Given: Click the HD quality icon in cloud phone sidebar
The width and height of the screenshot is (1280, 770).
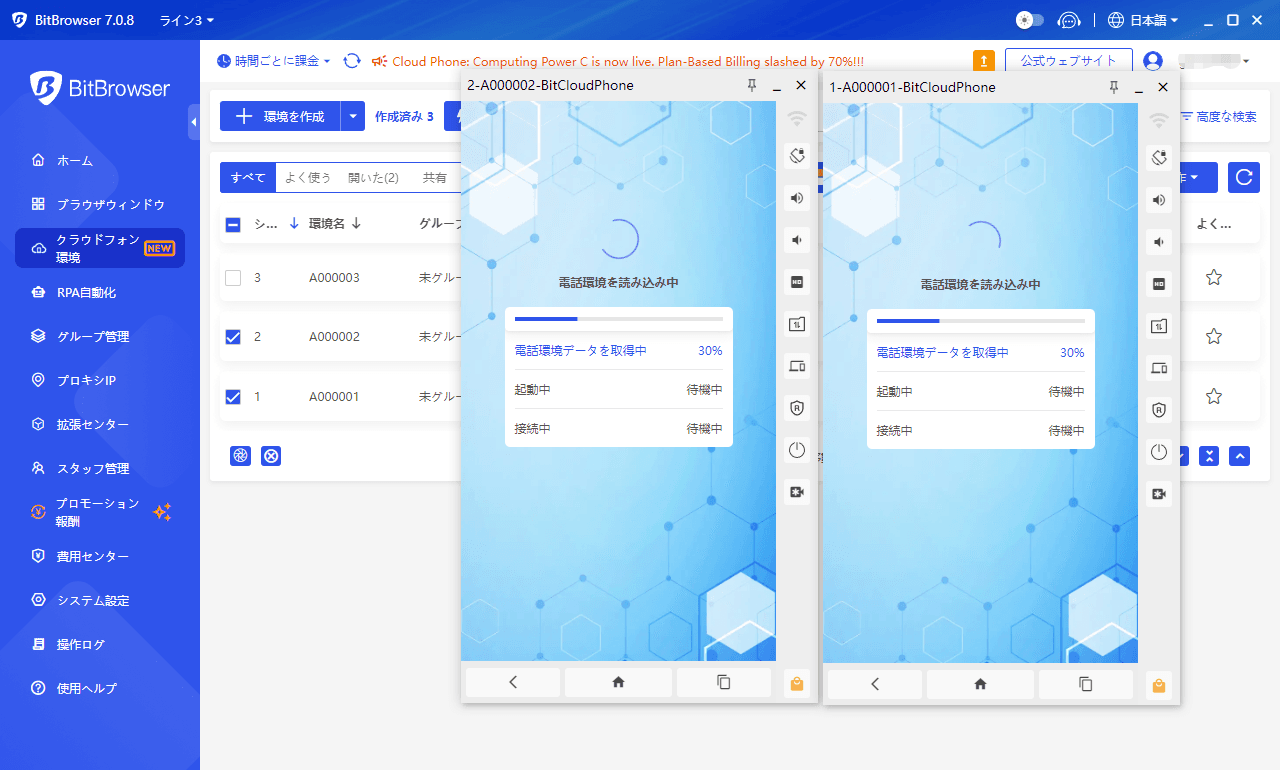Looking at the screenshot, I should pyautogui.click(x=796, y=282).
